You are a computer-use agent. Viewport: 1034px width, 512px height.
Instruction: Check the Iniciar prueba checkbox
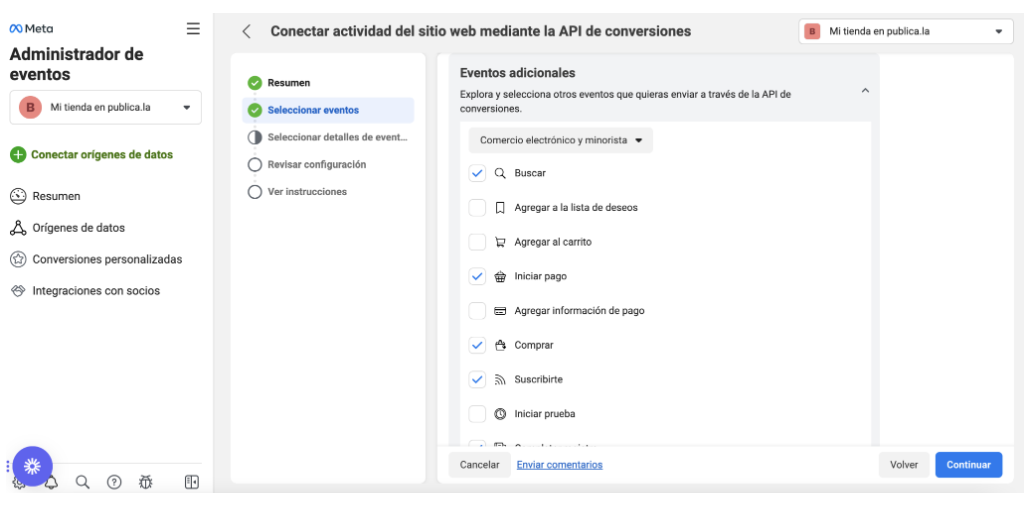click(477, 414)
